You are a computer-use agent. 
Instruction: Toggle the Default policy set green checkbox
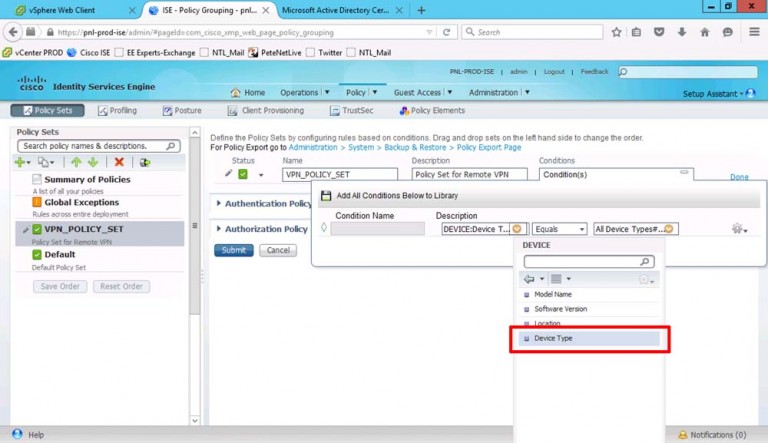point(37,254)
